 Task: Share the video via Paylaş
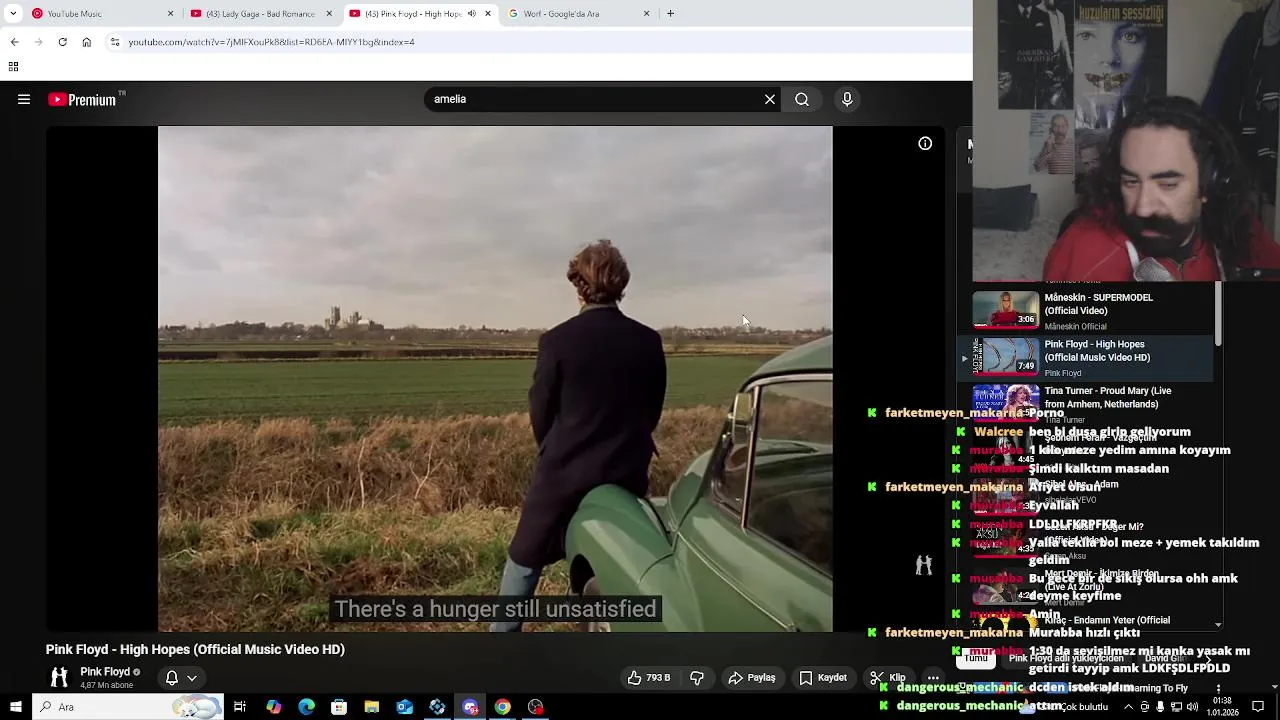point(752,677)
